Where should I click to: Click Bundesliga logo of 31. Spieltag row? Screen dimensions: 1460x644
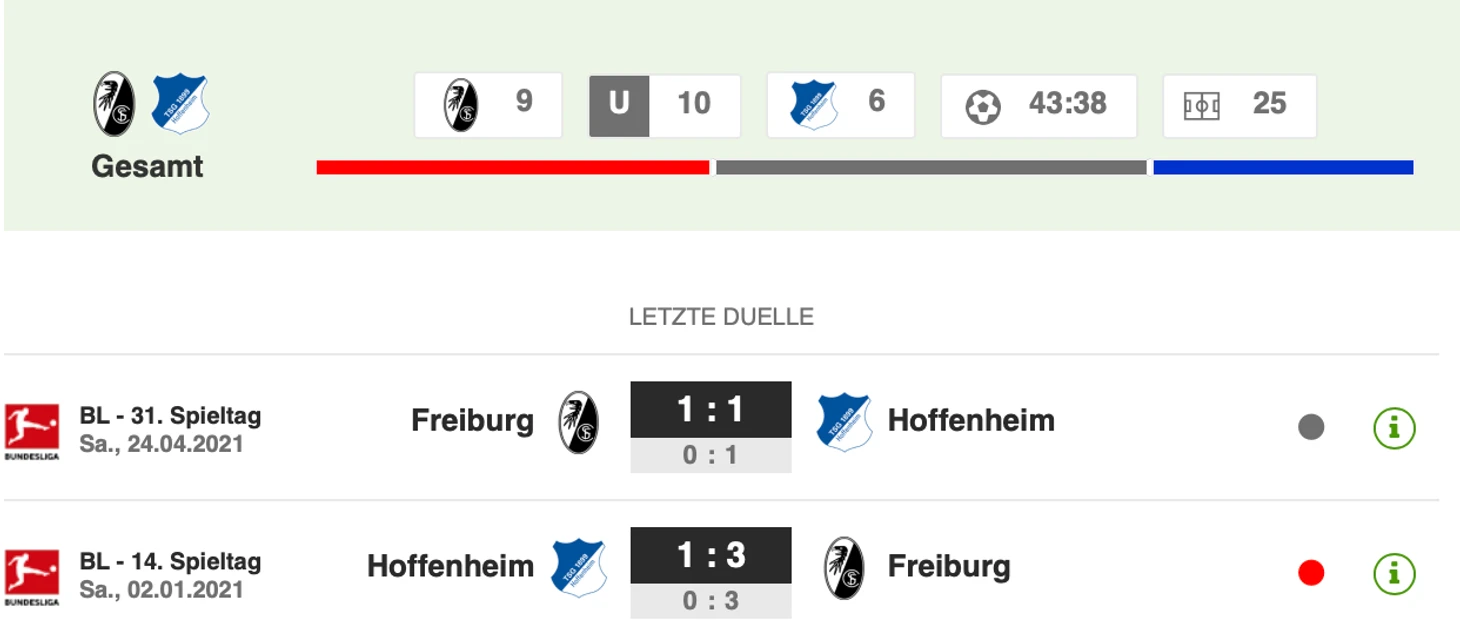click(32, 430)
